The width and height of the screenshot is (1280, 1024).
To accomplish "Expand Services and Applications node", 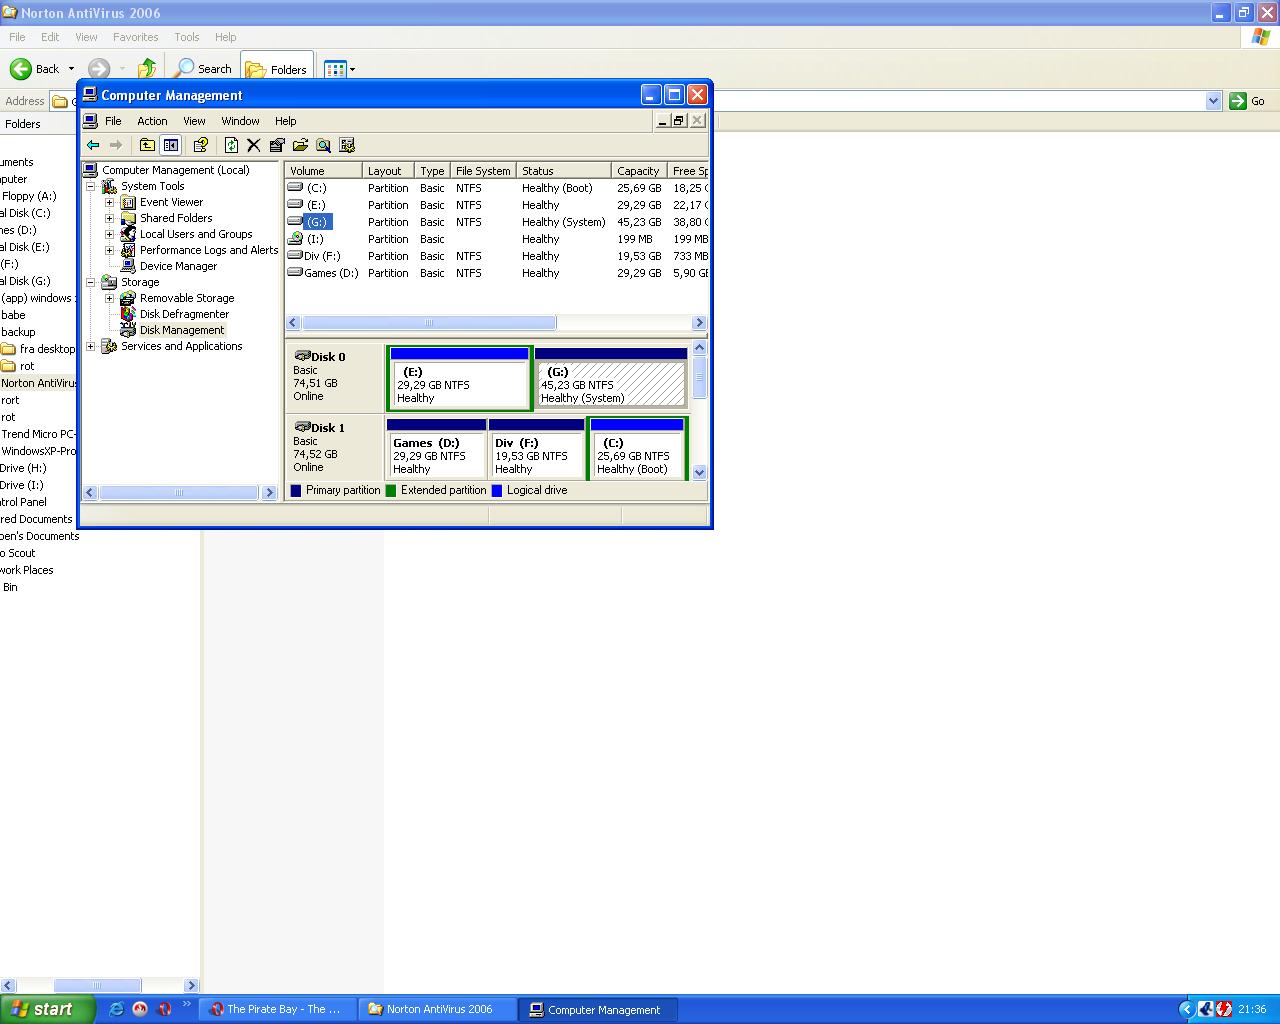I will 90,346.
